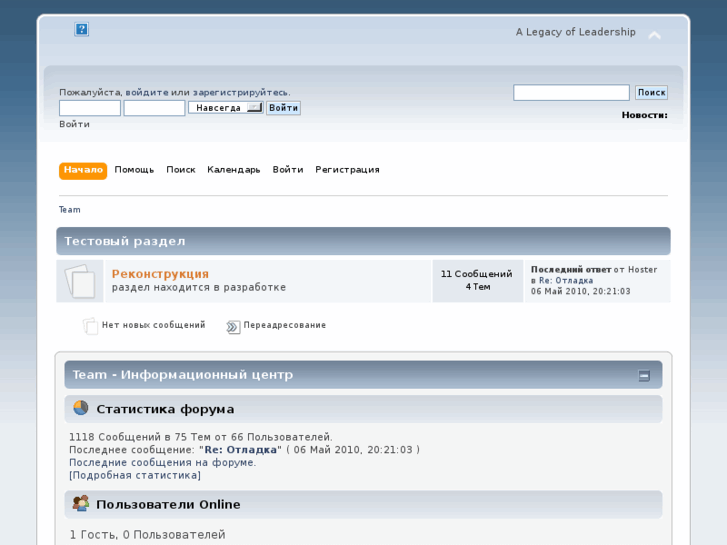Open the Поиск menu item
The width and height of the screenshot is (727, 545).
(x=181, y=170)
